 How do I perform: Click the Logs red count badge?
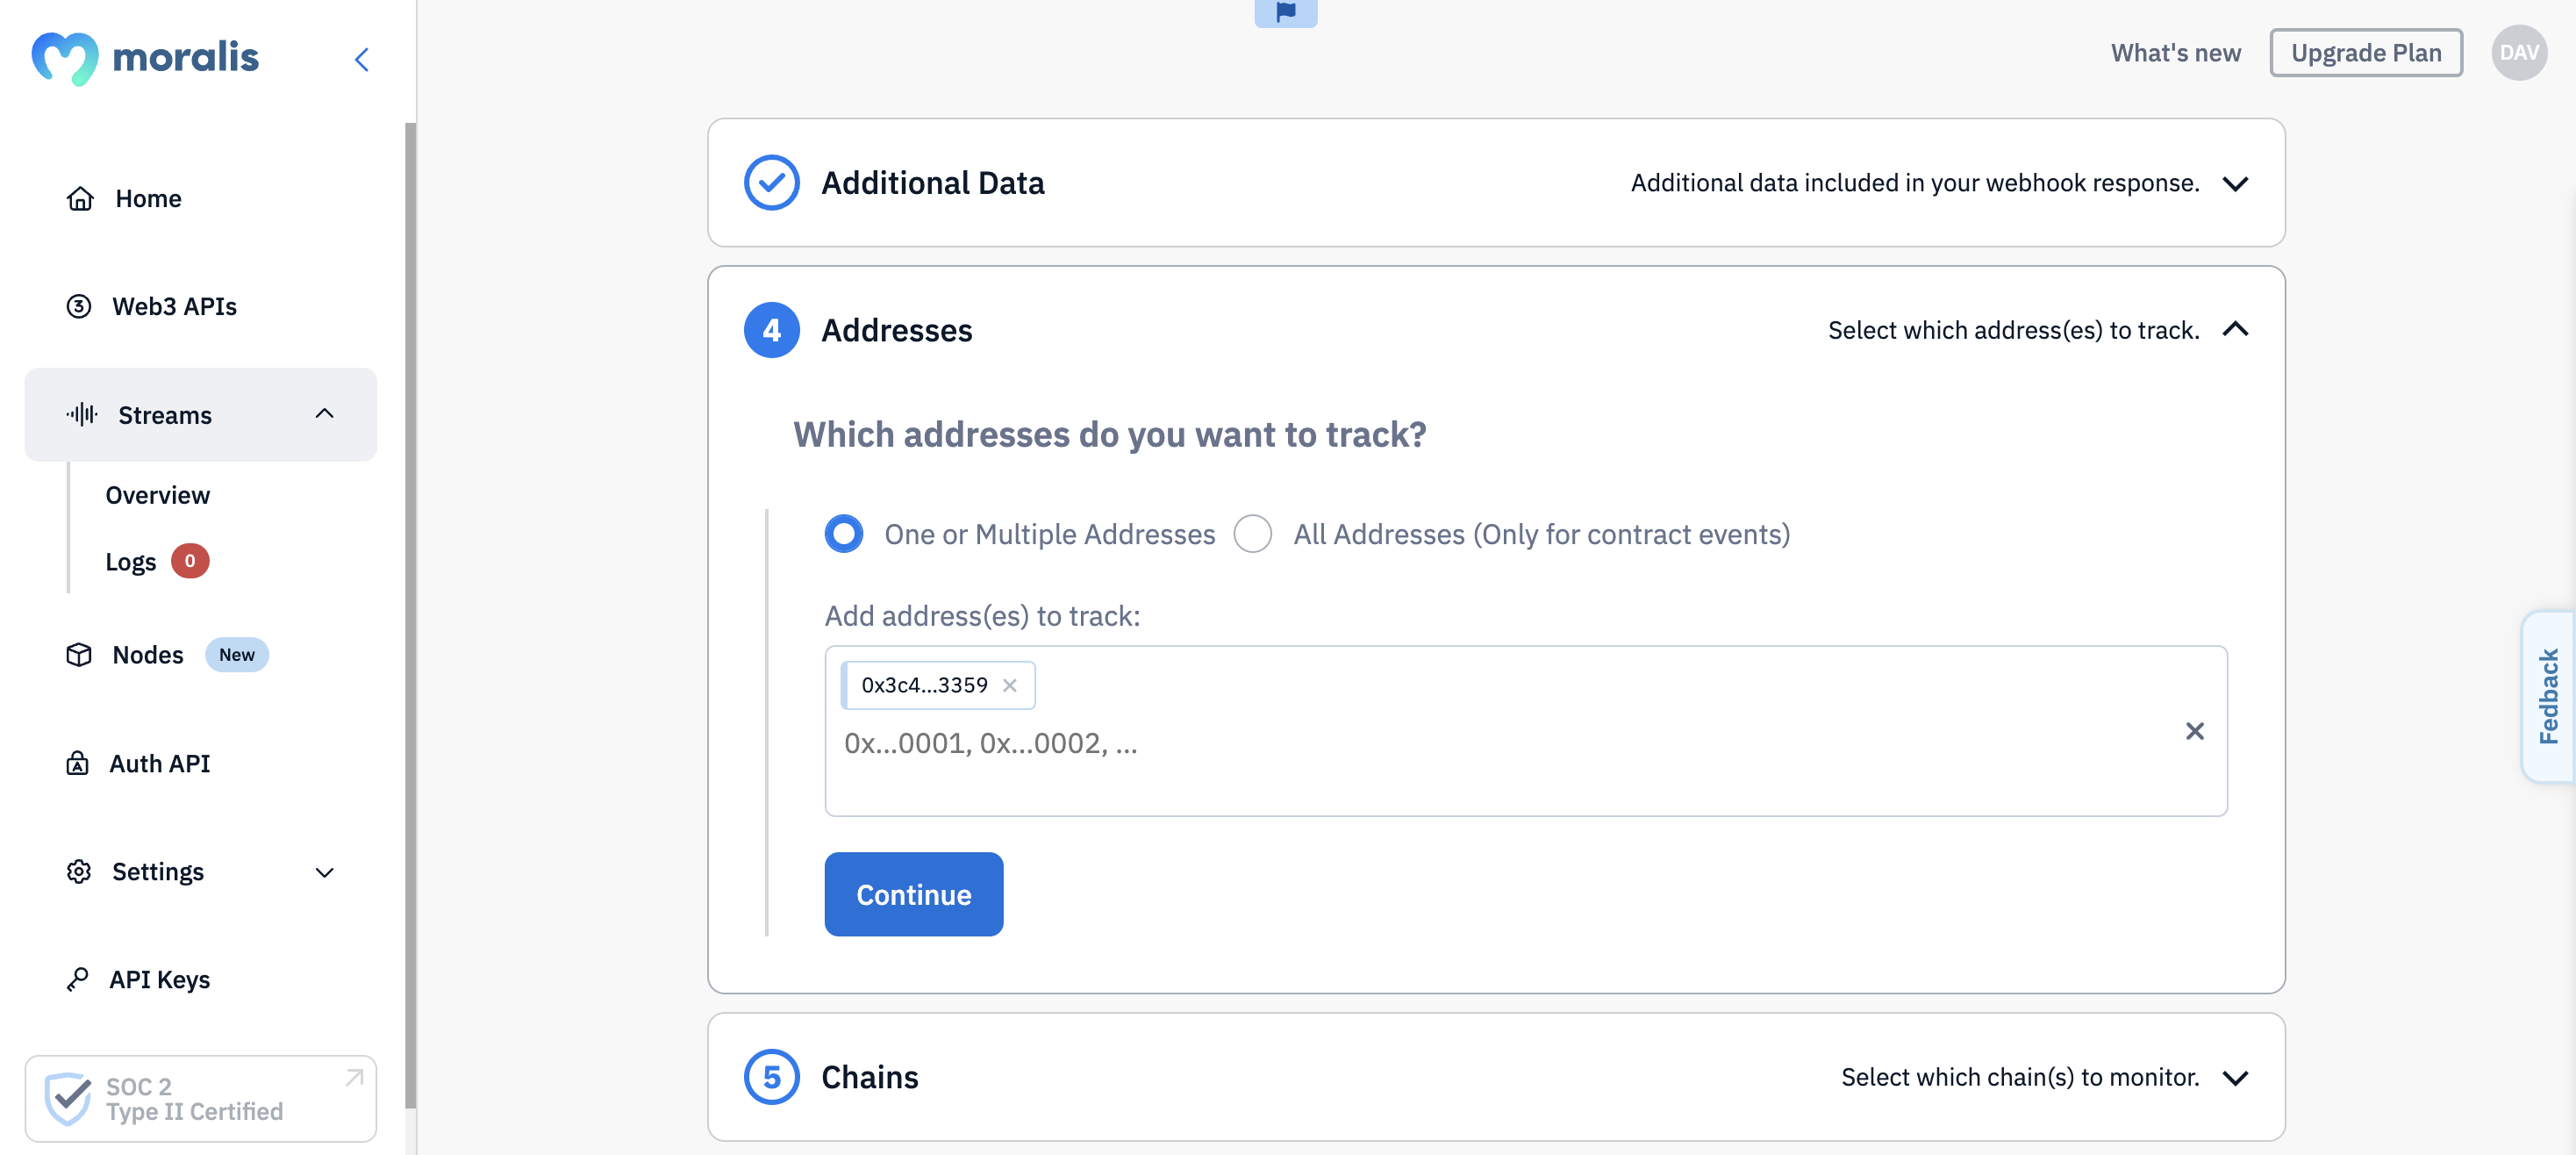[x=190, y=561]
